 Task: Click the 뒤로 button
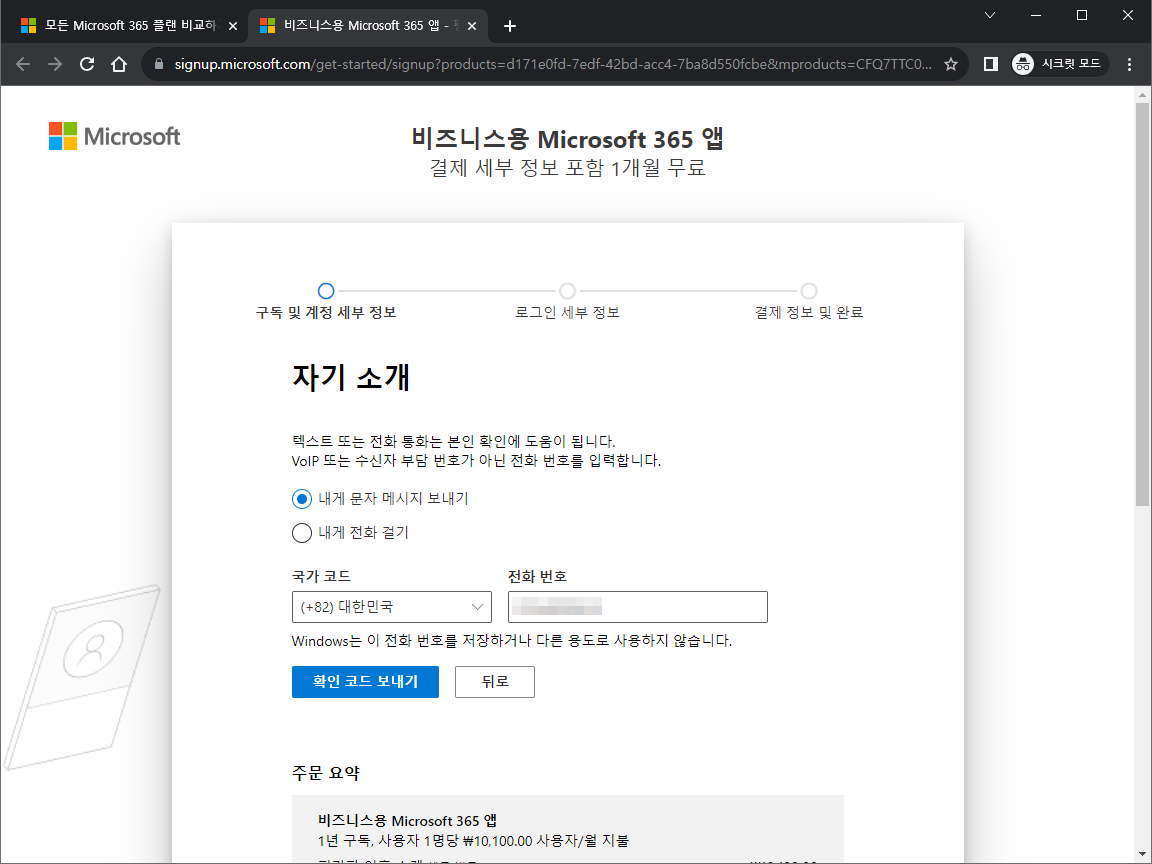tap(494, 682)
